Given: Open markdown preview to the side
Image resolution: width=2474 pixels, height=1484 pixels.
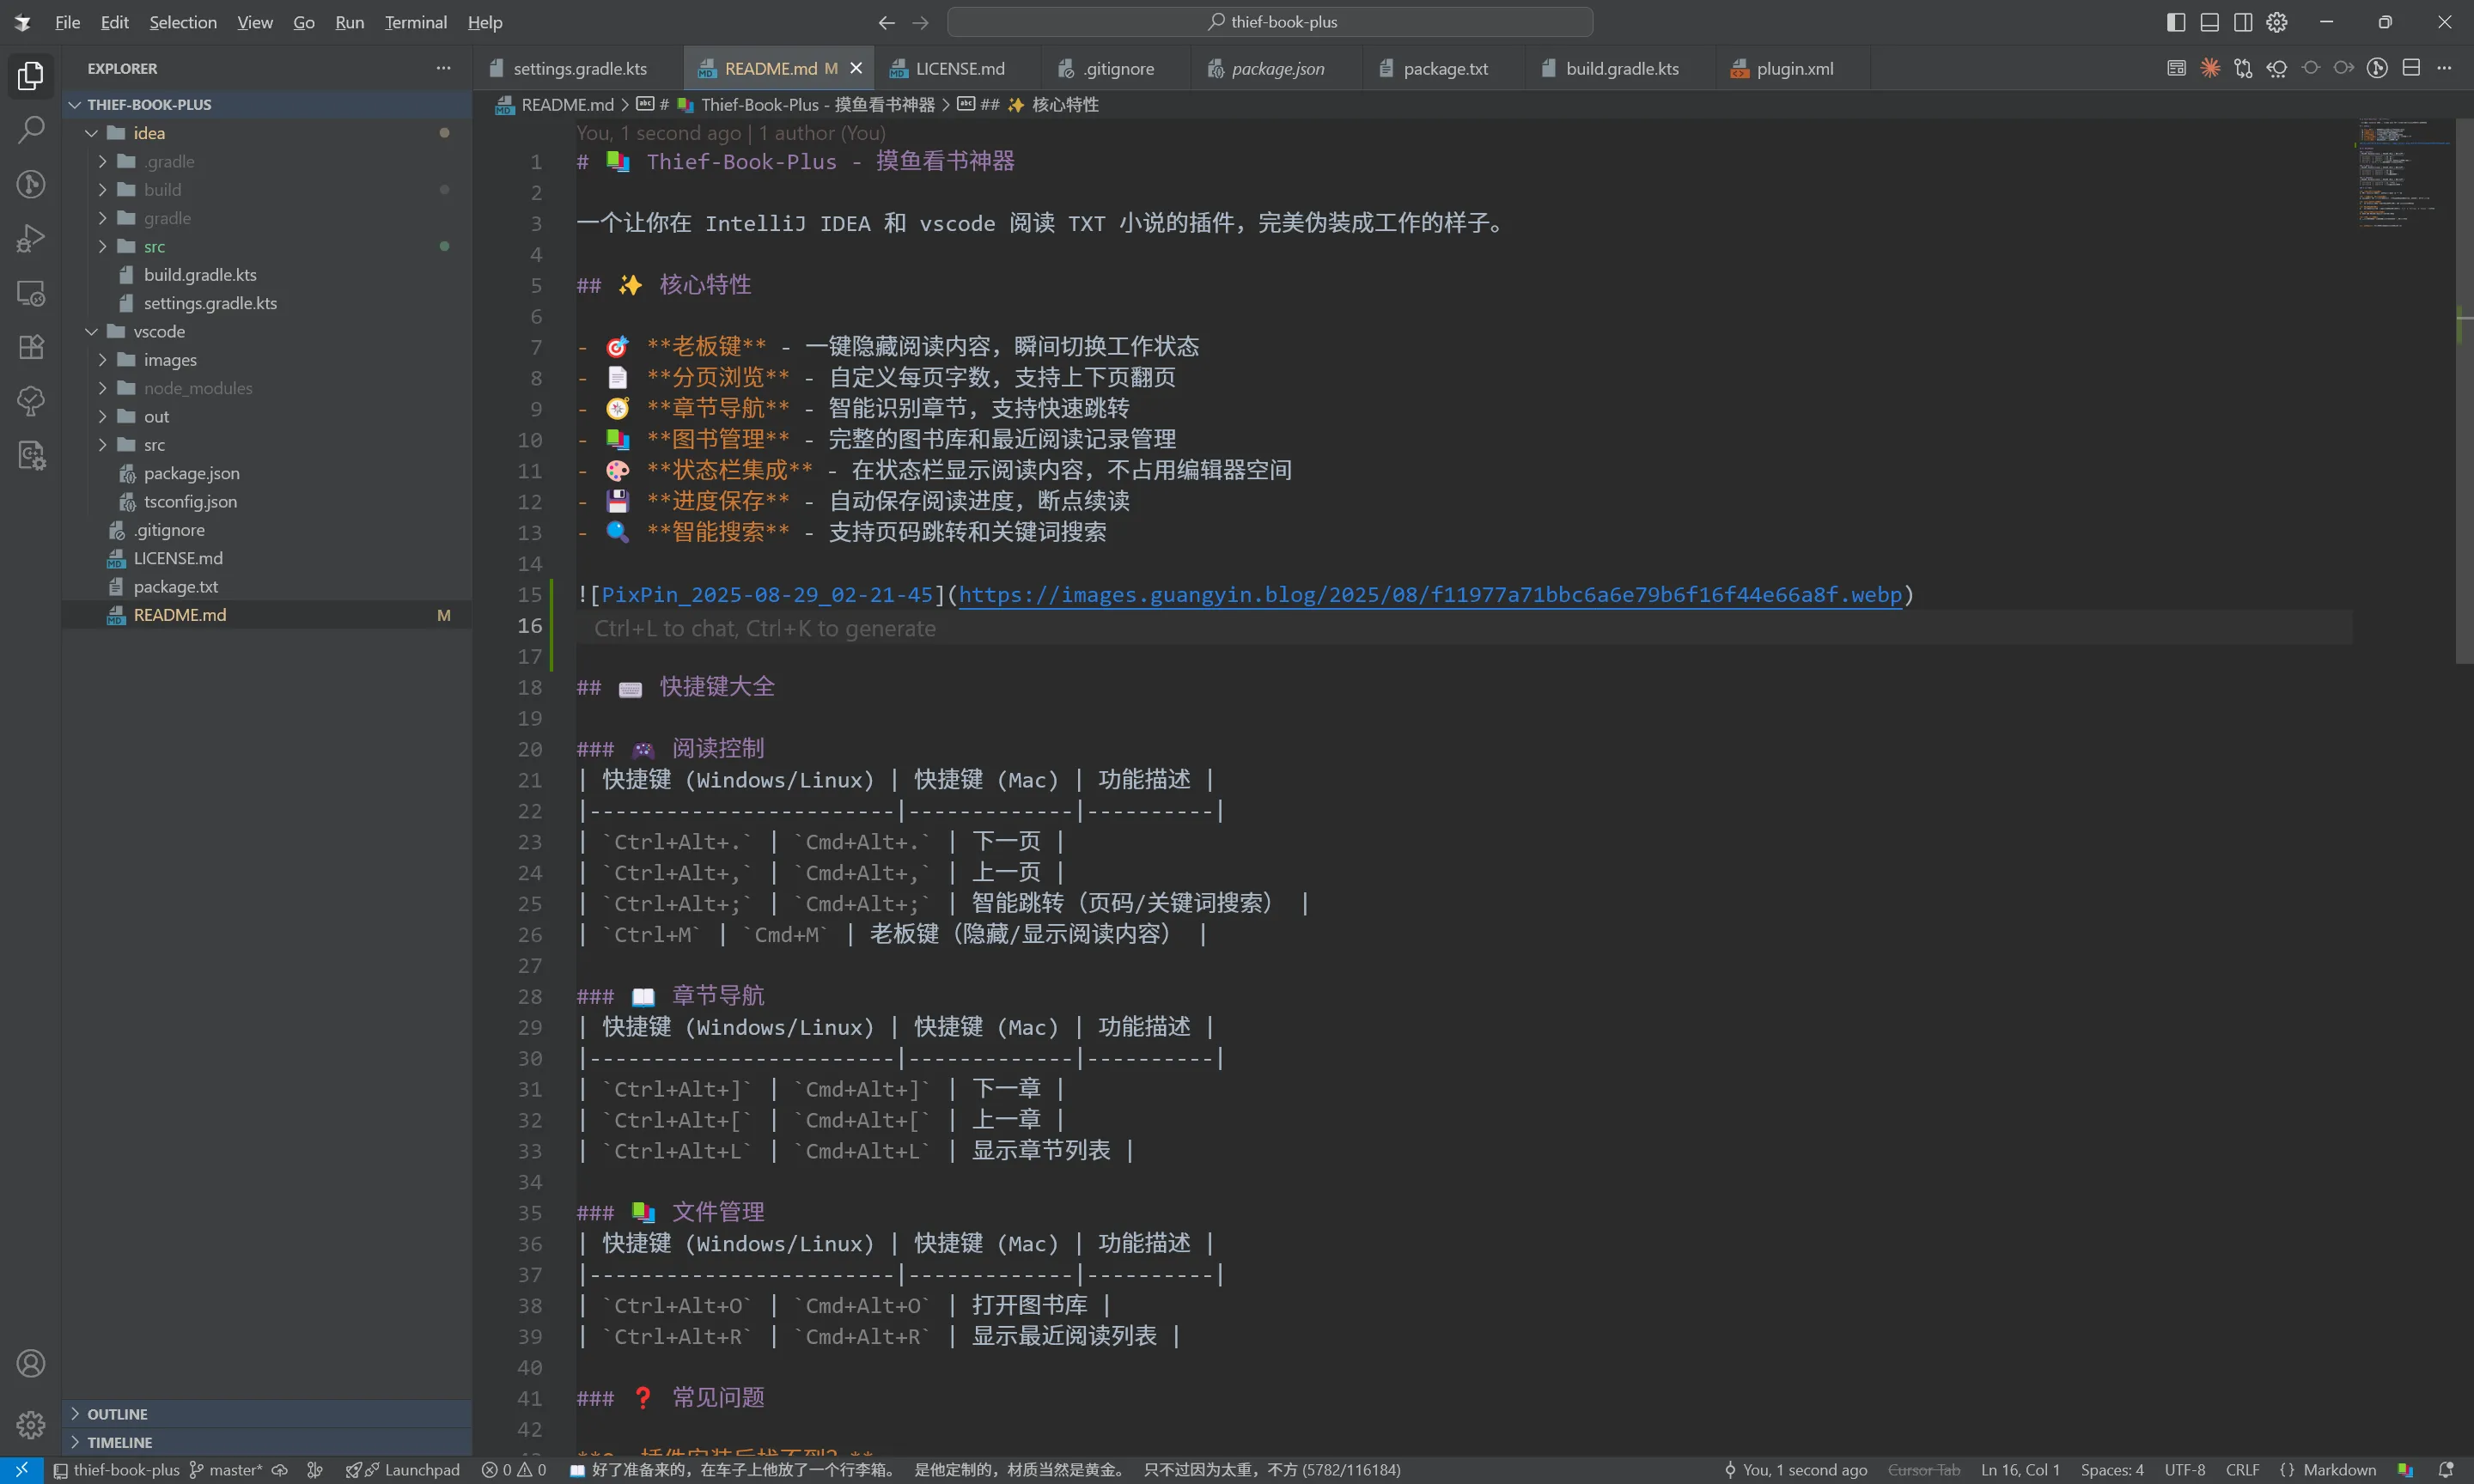Looking at the screenshot, I should [2176, 68].
